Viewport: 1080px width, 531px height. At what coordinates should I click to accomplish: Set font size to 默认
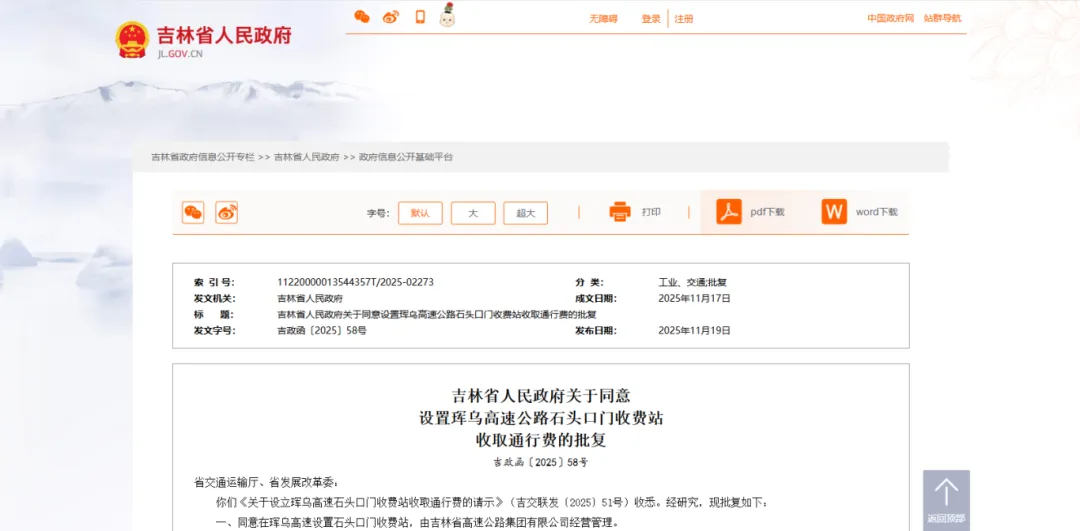[420, 213]
